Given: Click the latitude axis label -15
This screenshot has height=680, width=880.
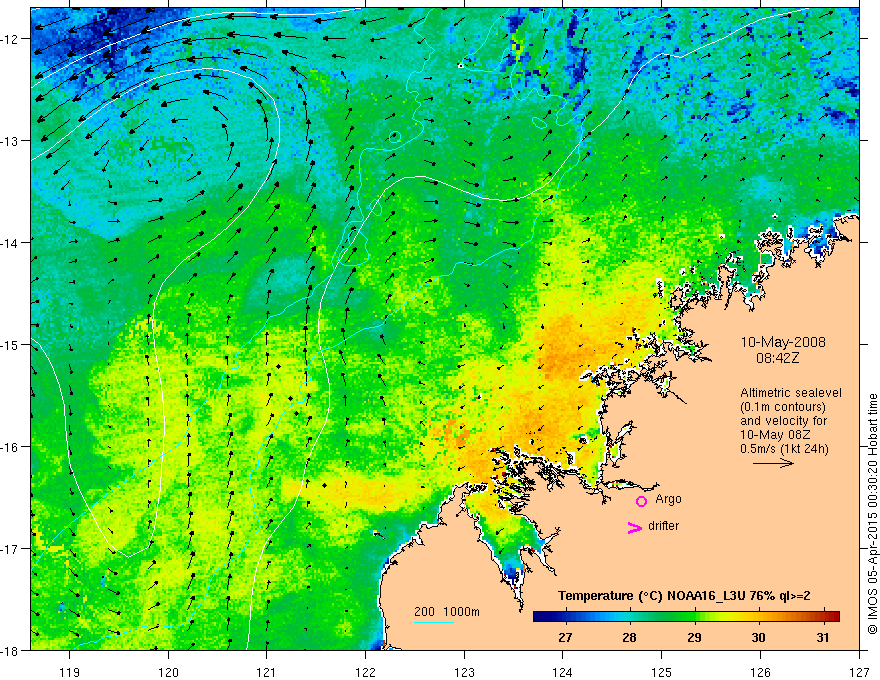Looking at the screenshot, I should coord(10,345).
